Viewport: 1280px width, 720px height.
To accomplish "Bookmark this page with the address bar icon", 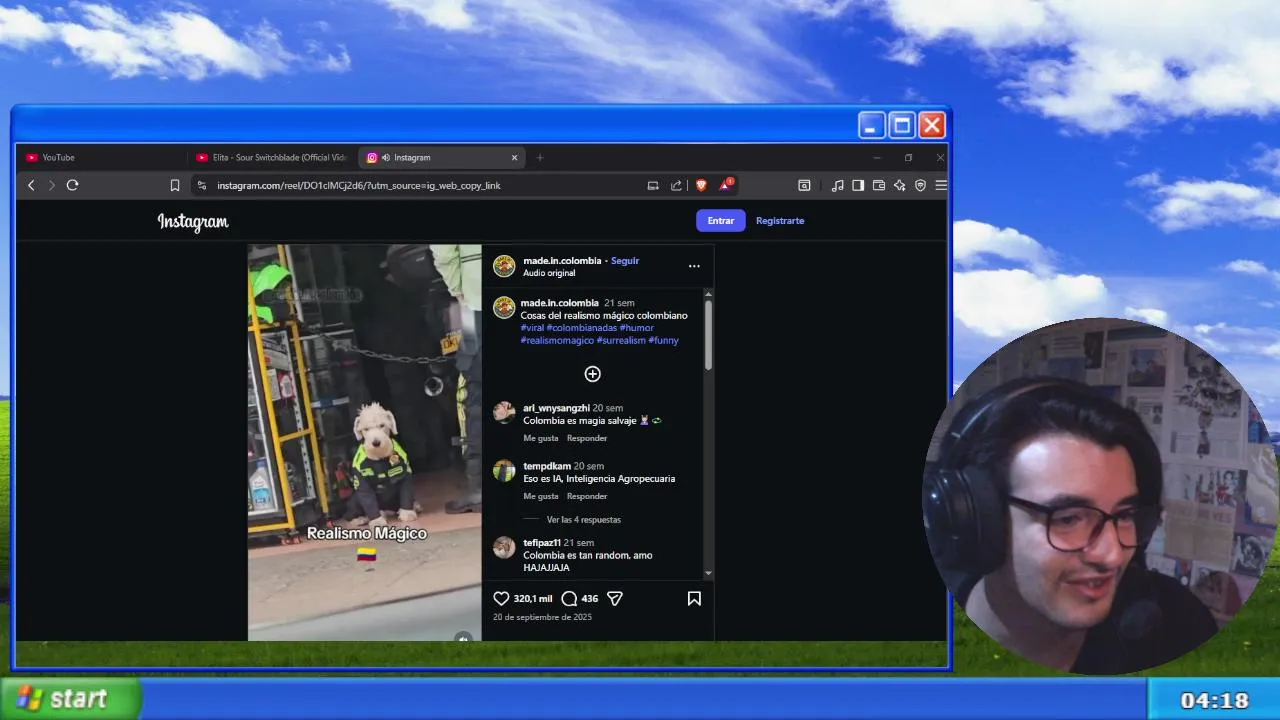I will click(x=175, y=185).
